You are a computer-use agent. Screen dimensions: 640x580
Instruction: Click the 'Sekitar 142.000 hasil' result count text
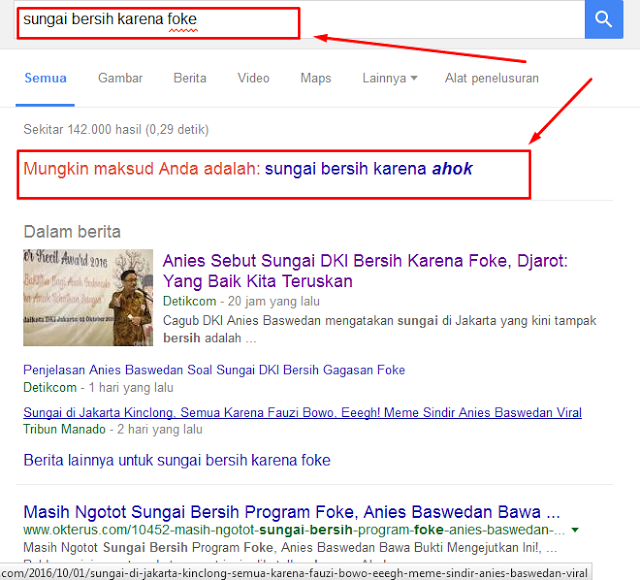[x=116, y=129]
